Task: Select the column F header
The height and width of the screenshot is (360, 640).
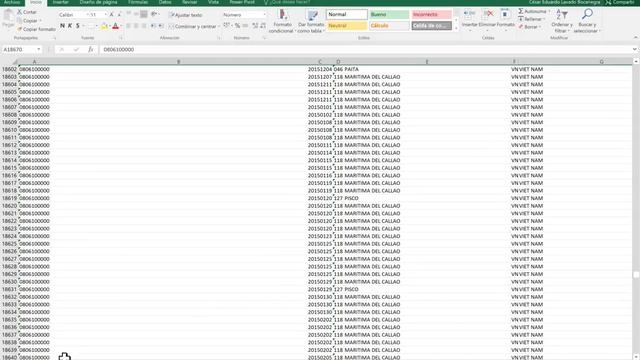Action: (514, 62)
